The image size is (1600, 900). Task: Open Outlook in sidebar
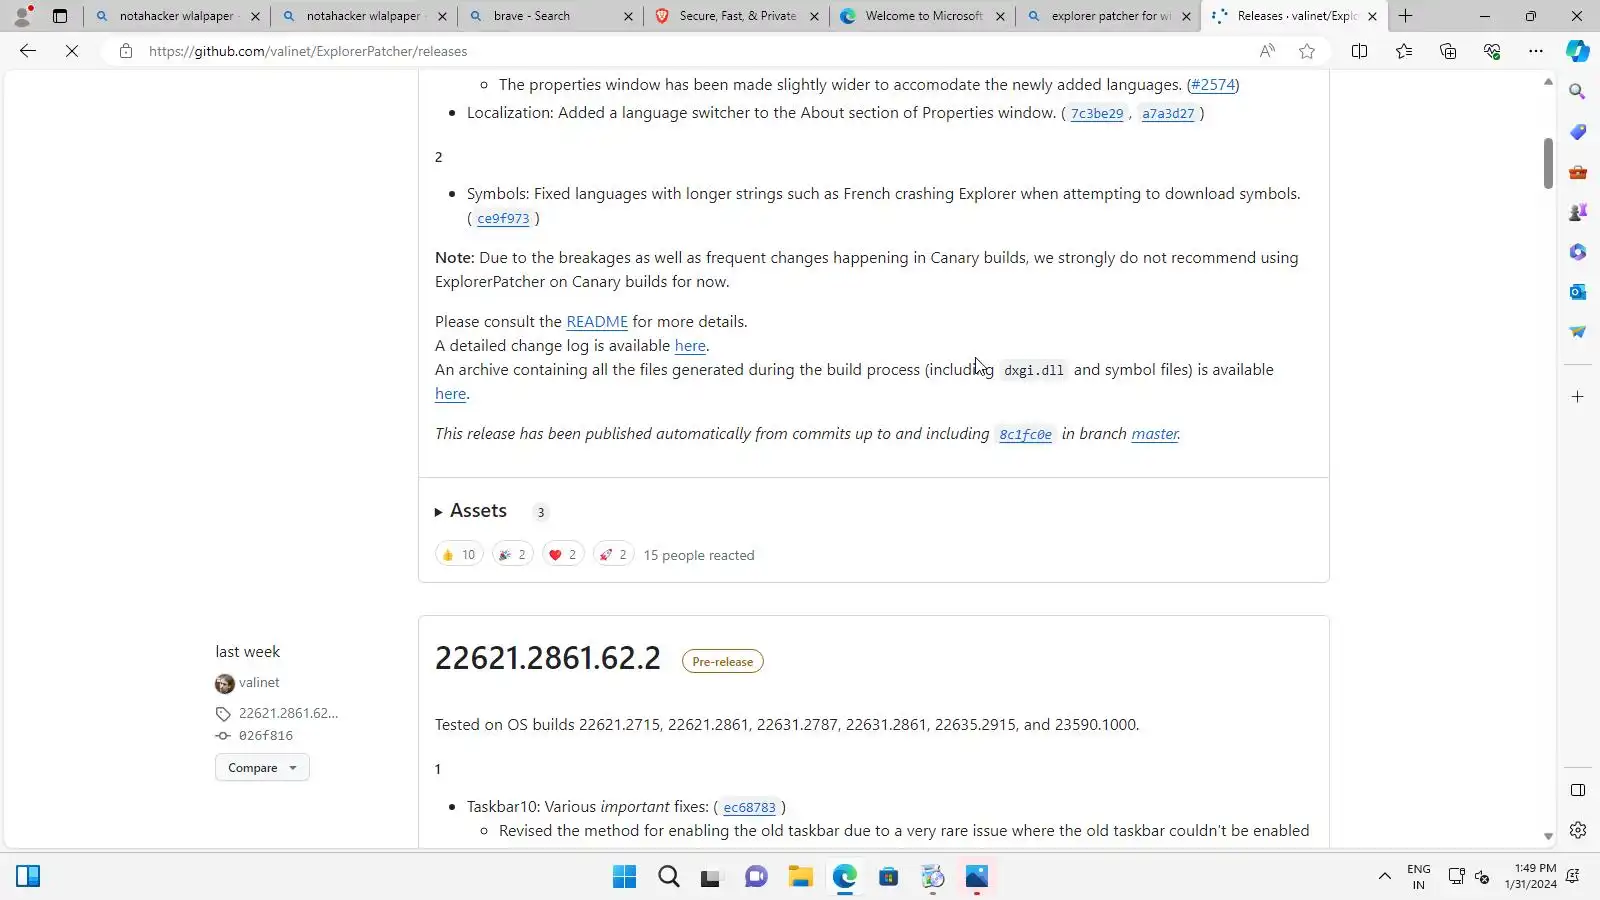pyautogui.click(x=1578, y=292)
